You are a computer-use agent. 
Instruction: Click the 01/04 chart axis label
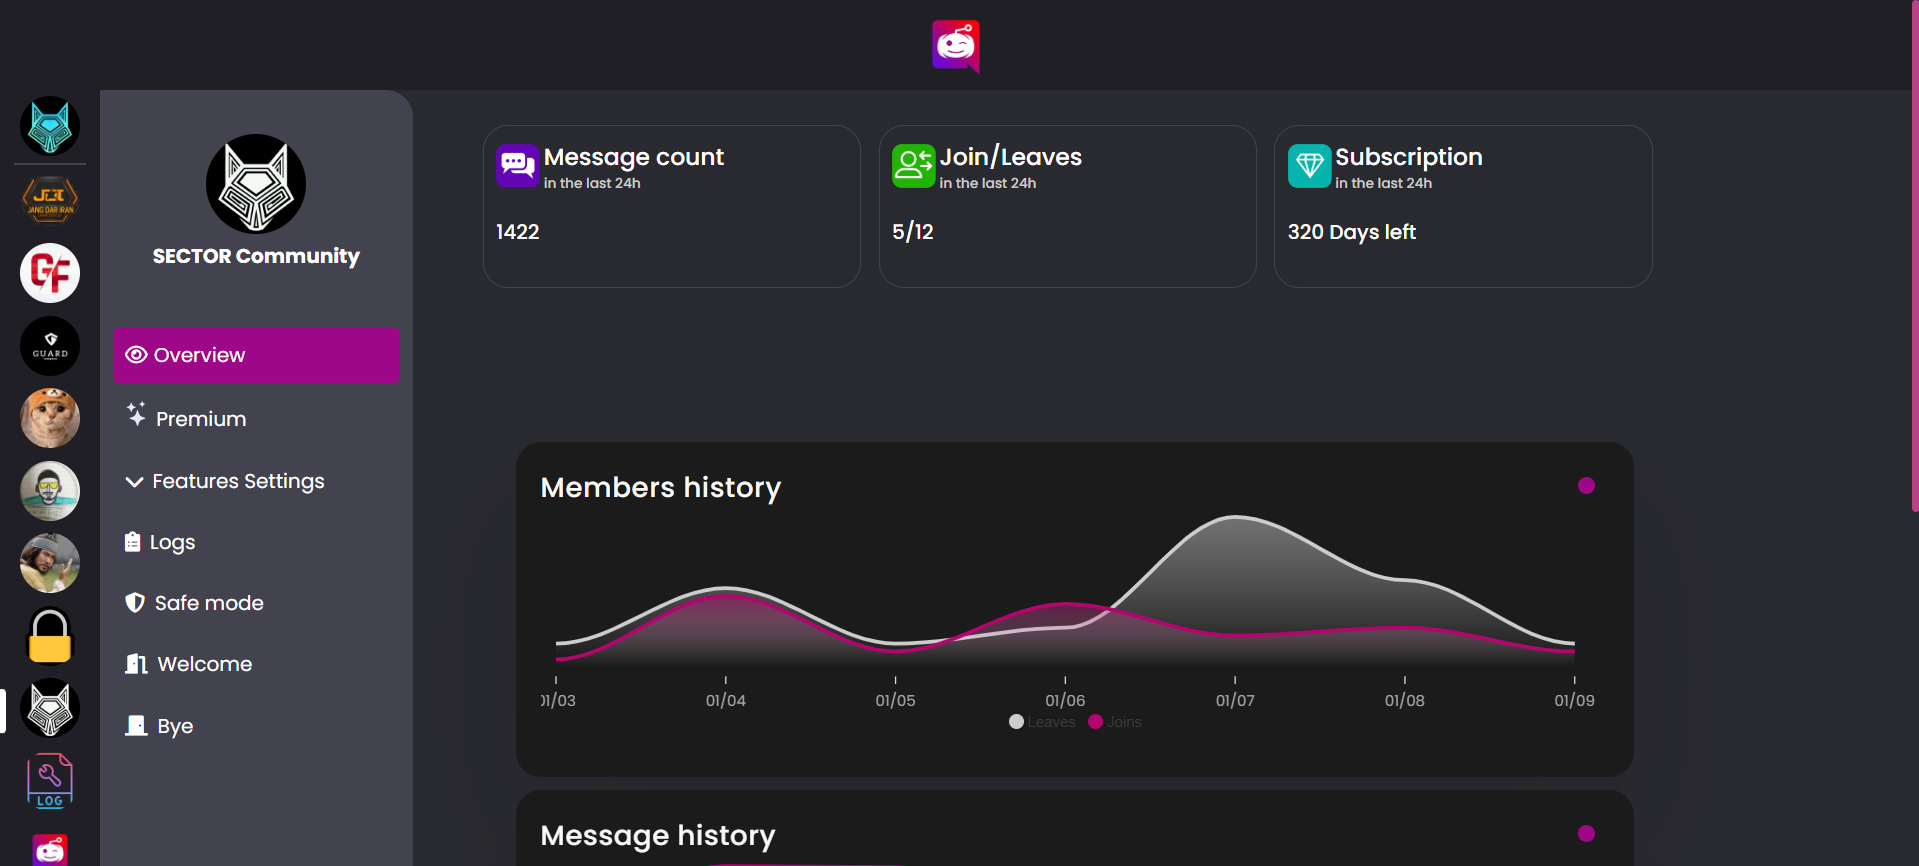click(726, 700)
